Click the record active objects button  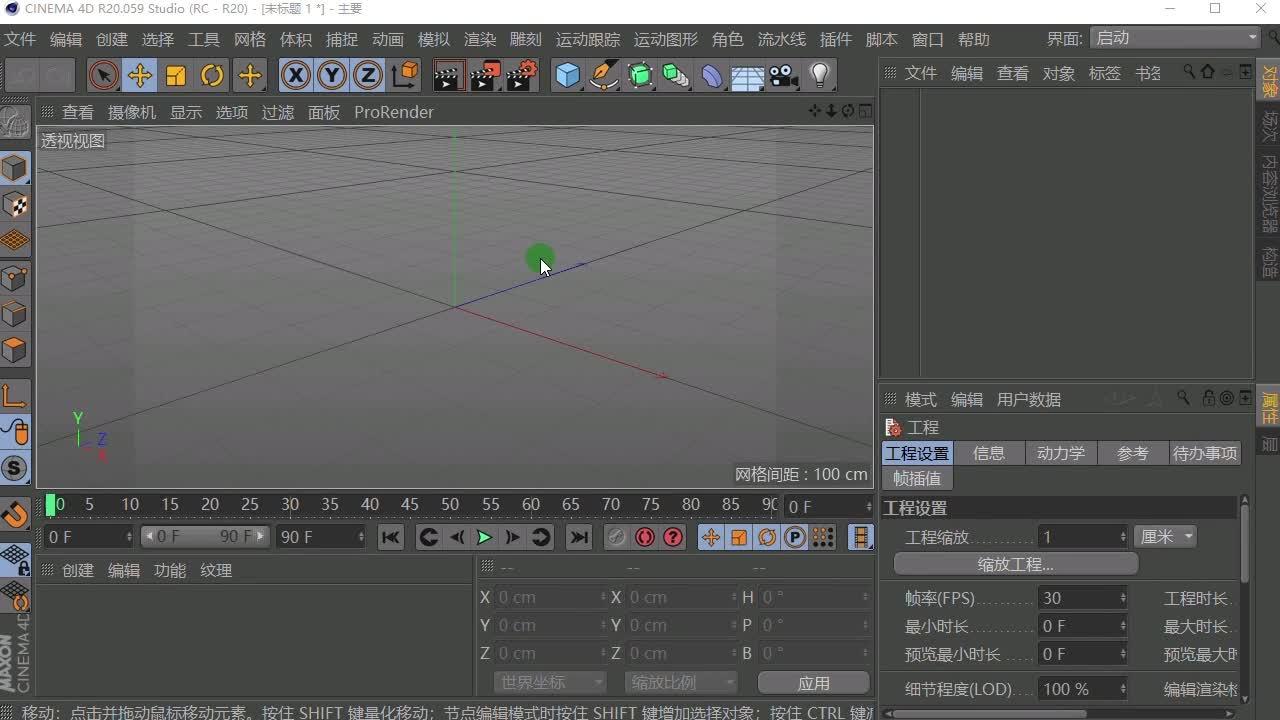616,537
